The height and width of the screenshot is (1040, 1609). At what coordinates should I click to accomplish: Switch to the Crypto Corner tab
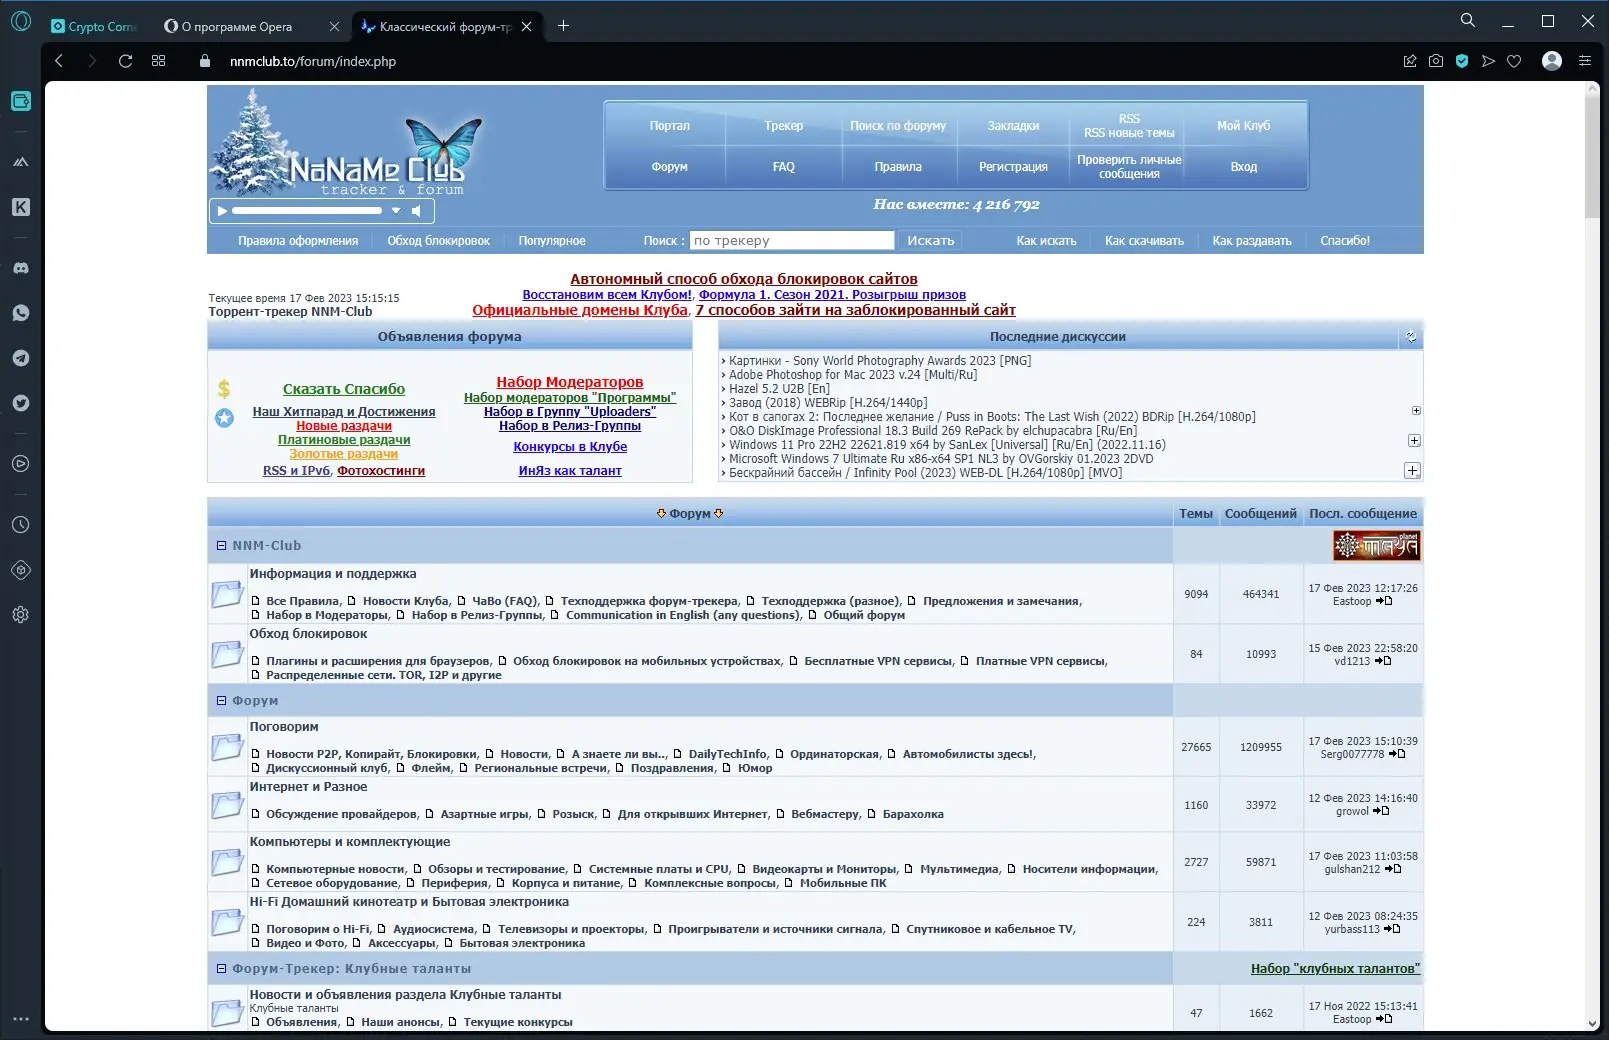(x=94, y=27)
